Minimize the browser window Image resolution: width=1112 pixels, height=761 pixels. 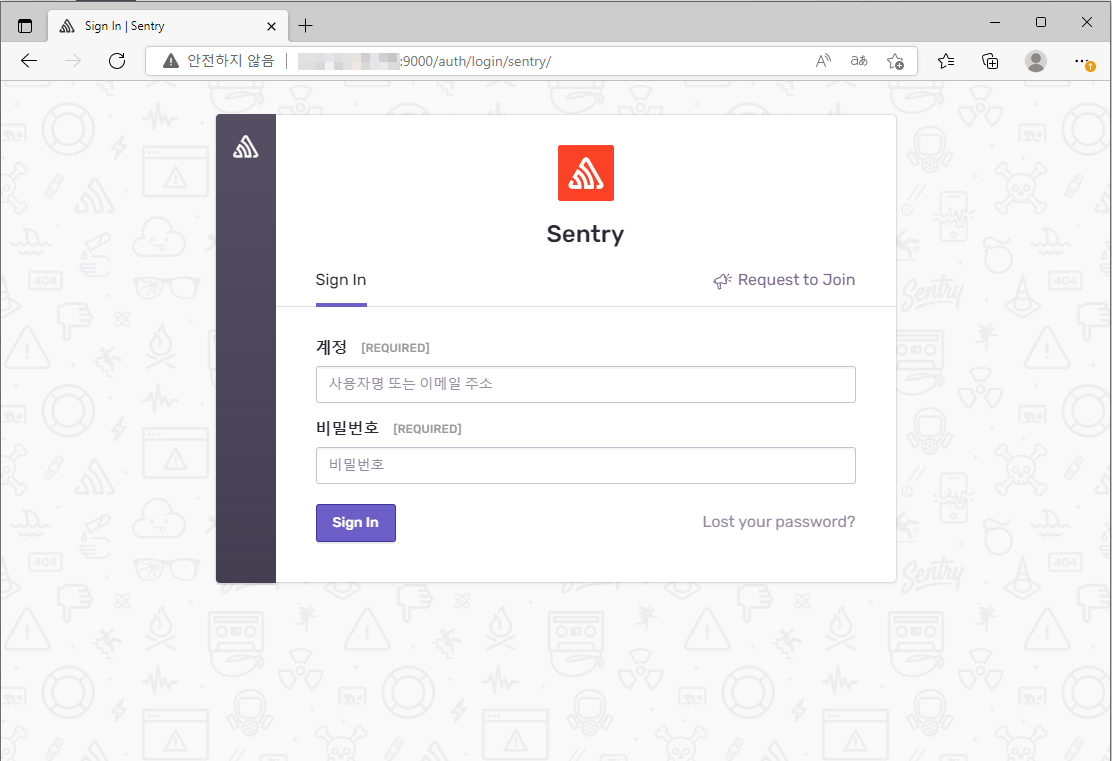(995, 22)
